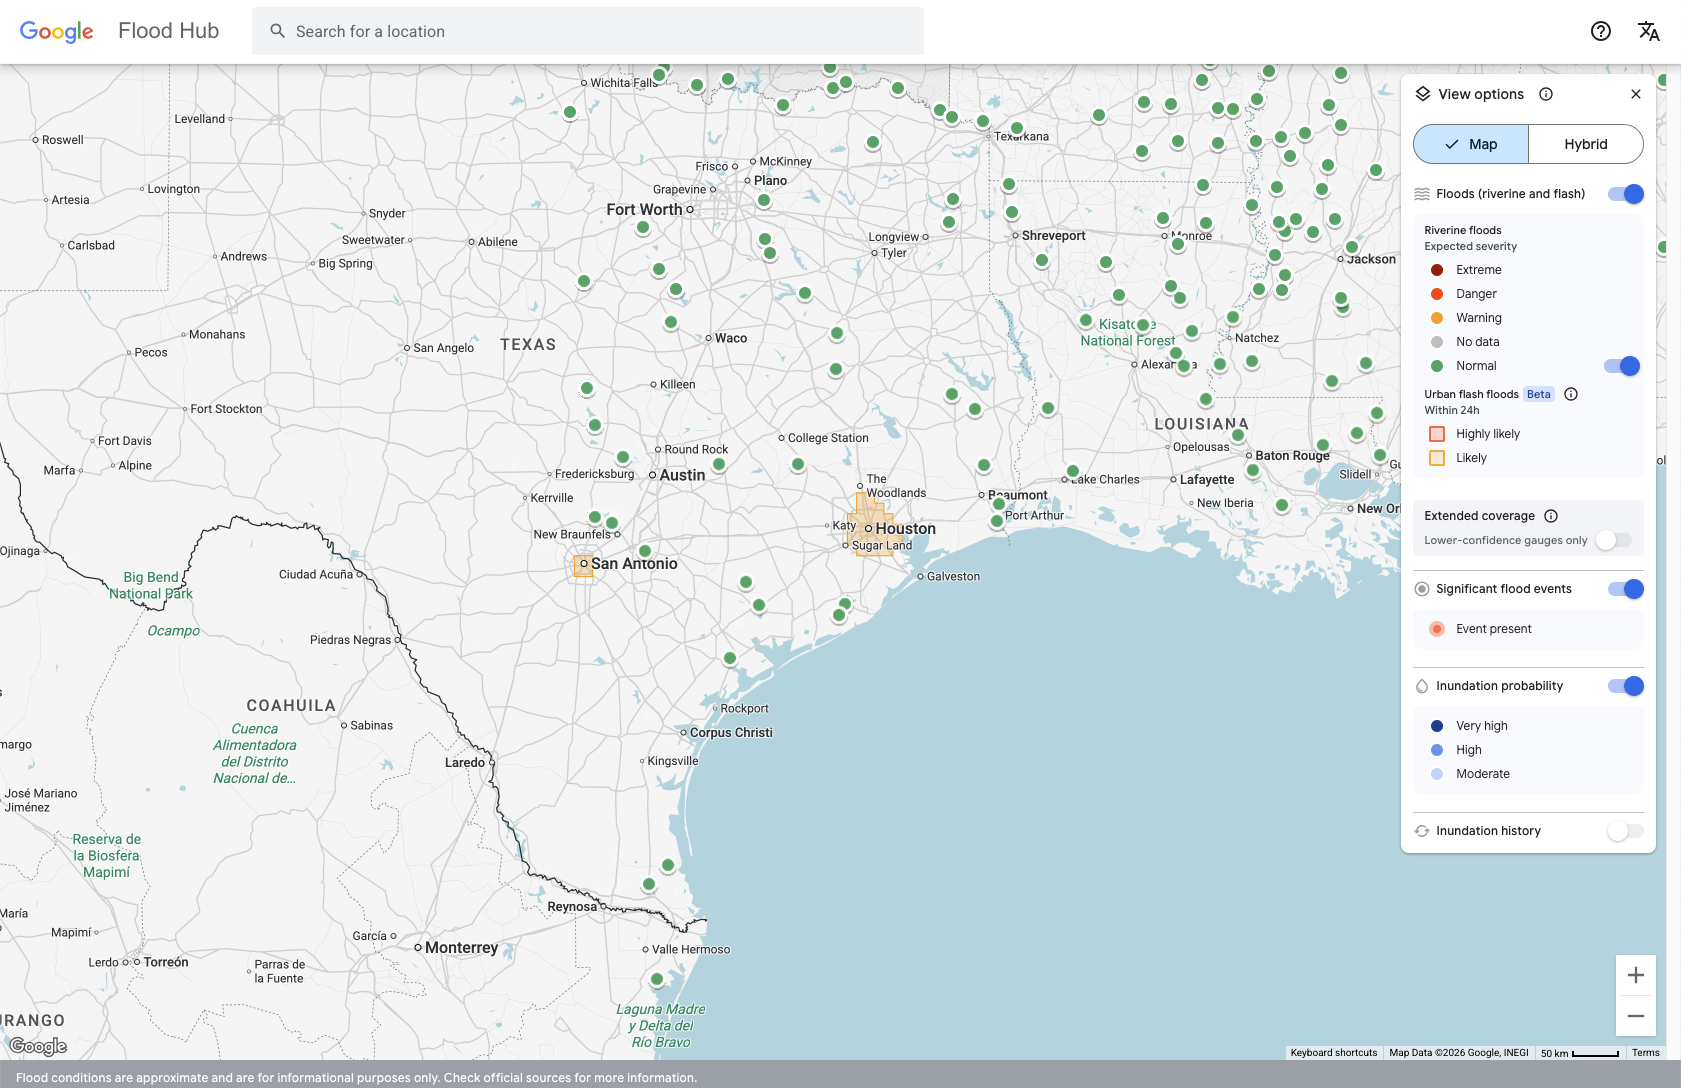1681x1088 pixels.
Task: Zoom out the map with minus button
Action: point(1636,1016)
